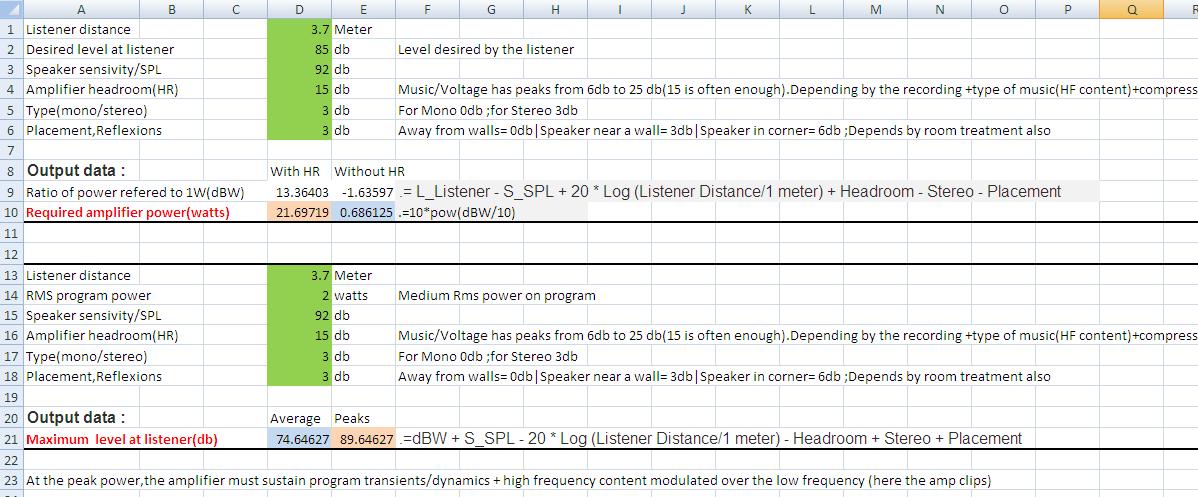Select the 89.64627 peaks cell
This screenshot has height=497, width=1198.
[x=363, y=439]
